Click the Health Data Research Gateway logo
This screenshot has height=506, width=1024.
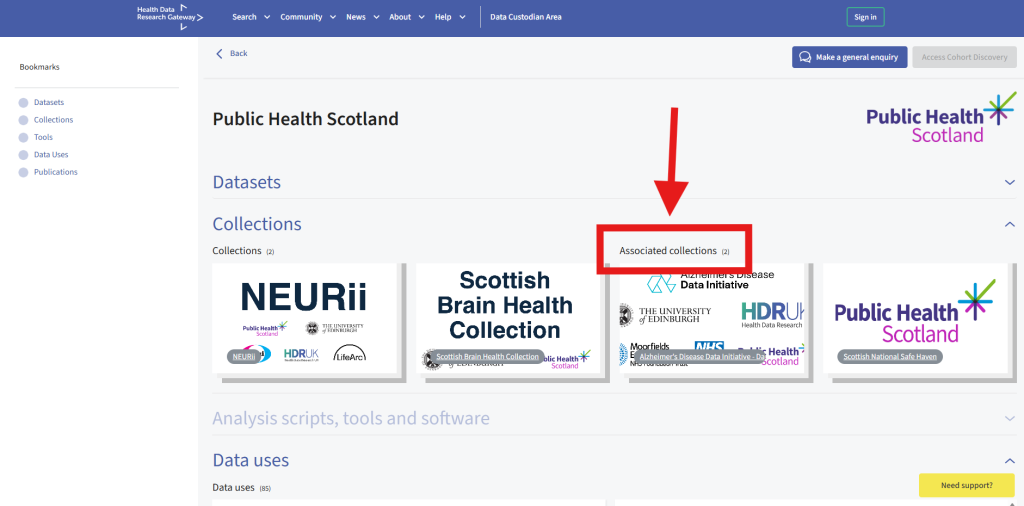170,17
